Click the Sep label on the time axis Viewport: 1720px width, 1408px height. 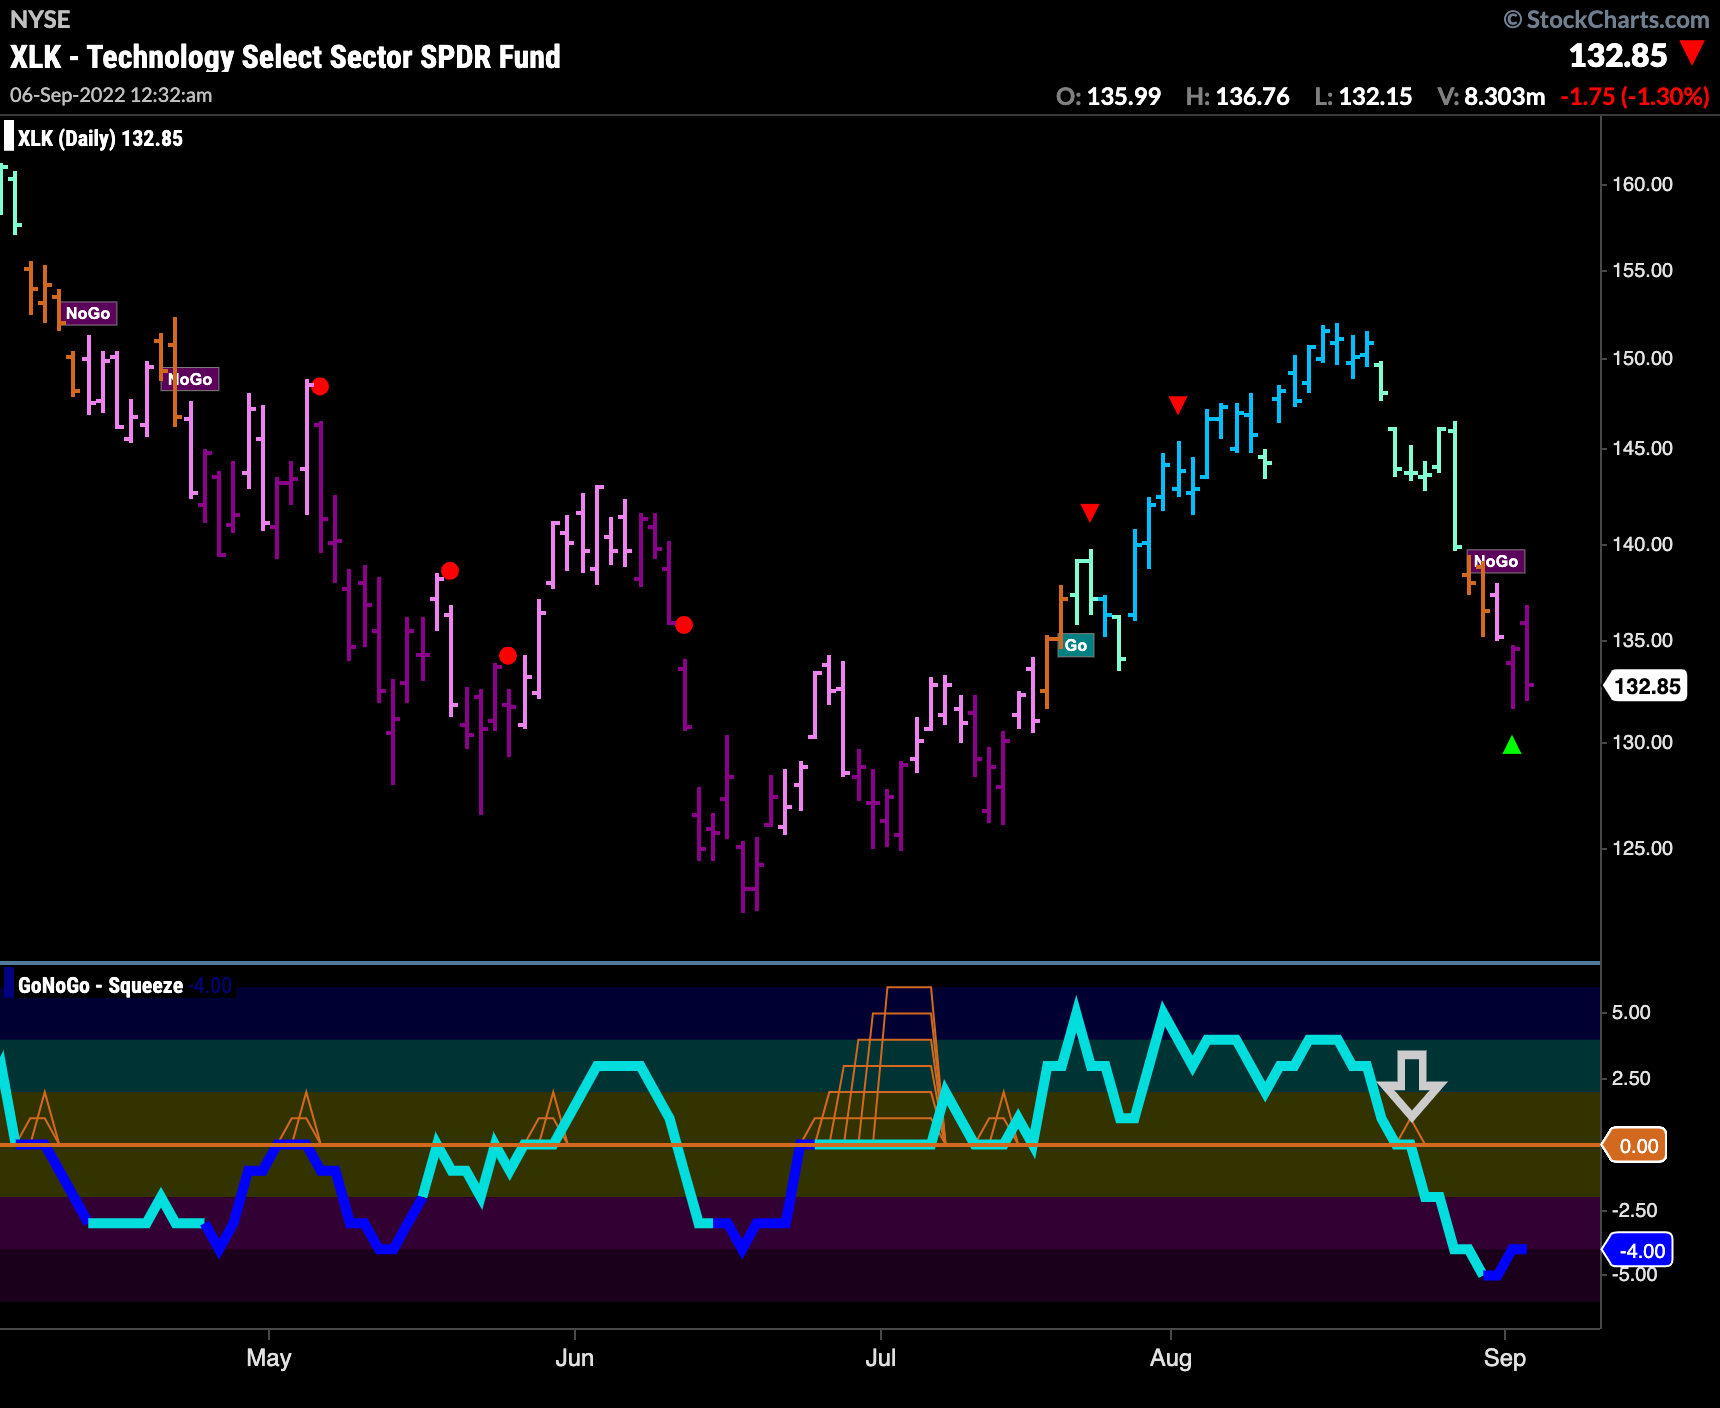(x=1505, y=1358)
